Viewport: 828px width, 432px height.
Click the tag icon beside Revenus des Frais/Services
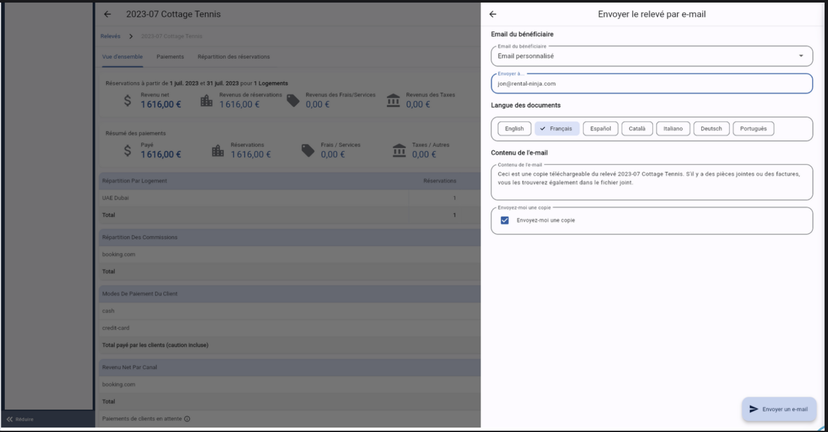point(293,100)
